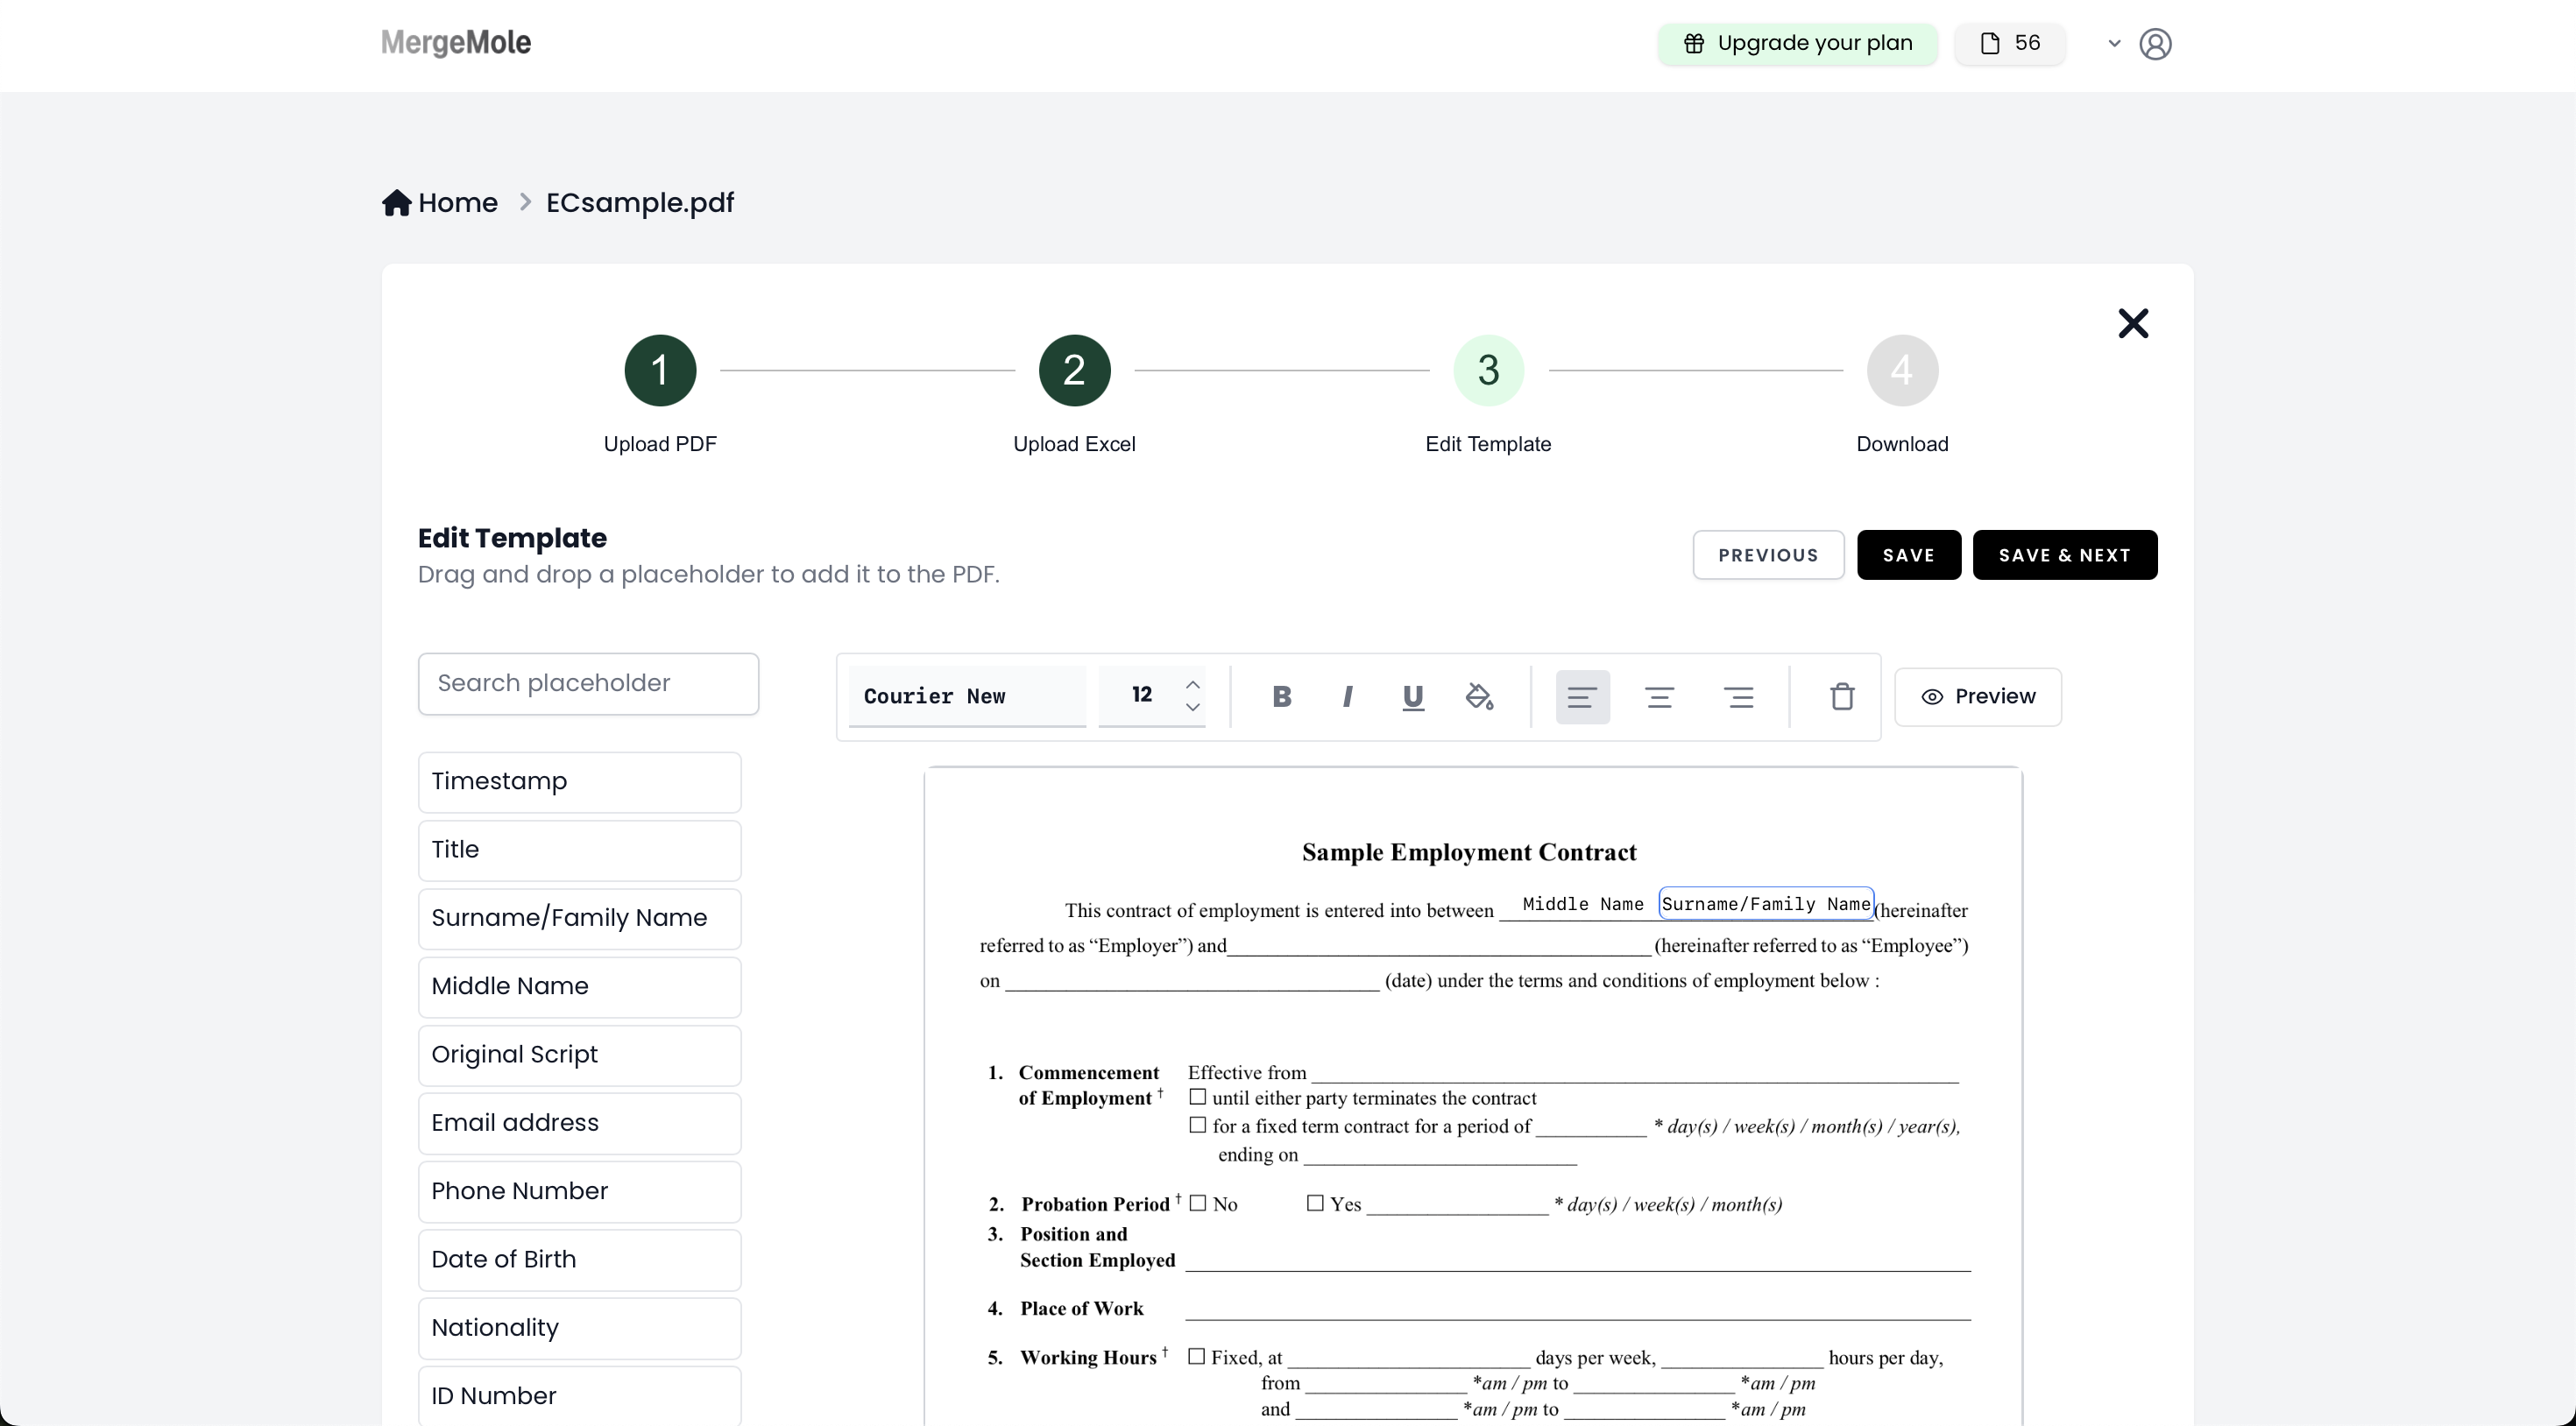Click the Home house icon
The image size is (2576, 1426).
397,203
